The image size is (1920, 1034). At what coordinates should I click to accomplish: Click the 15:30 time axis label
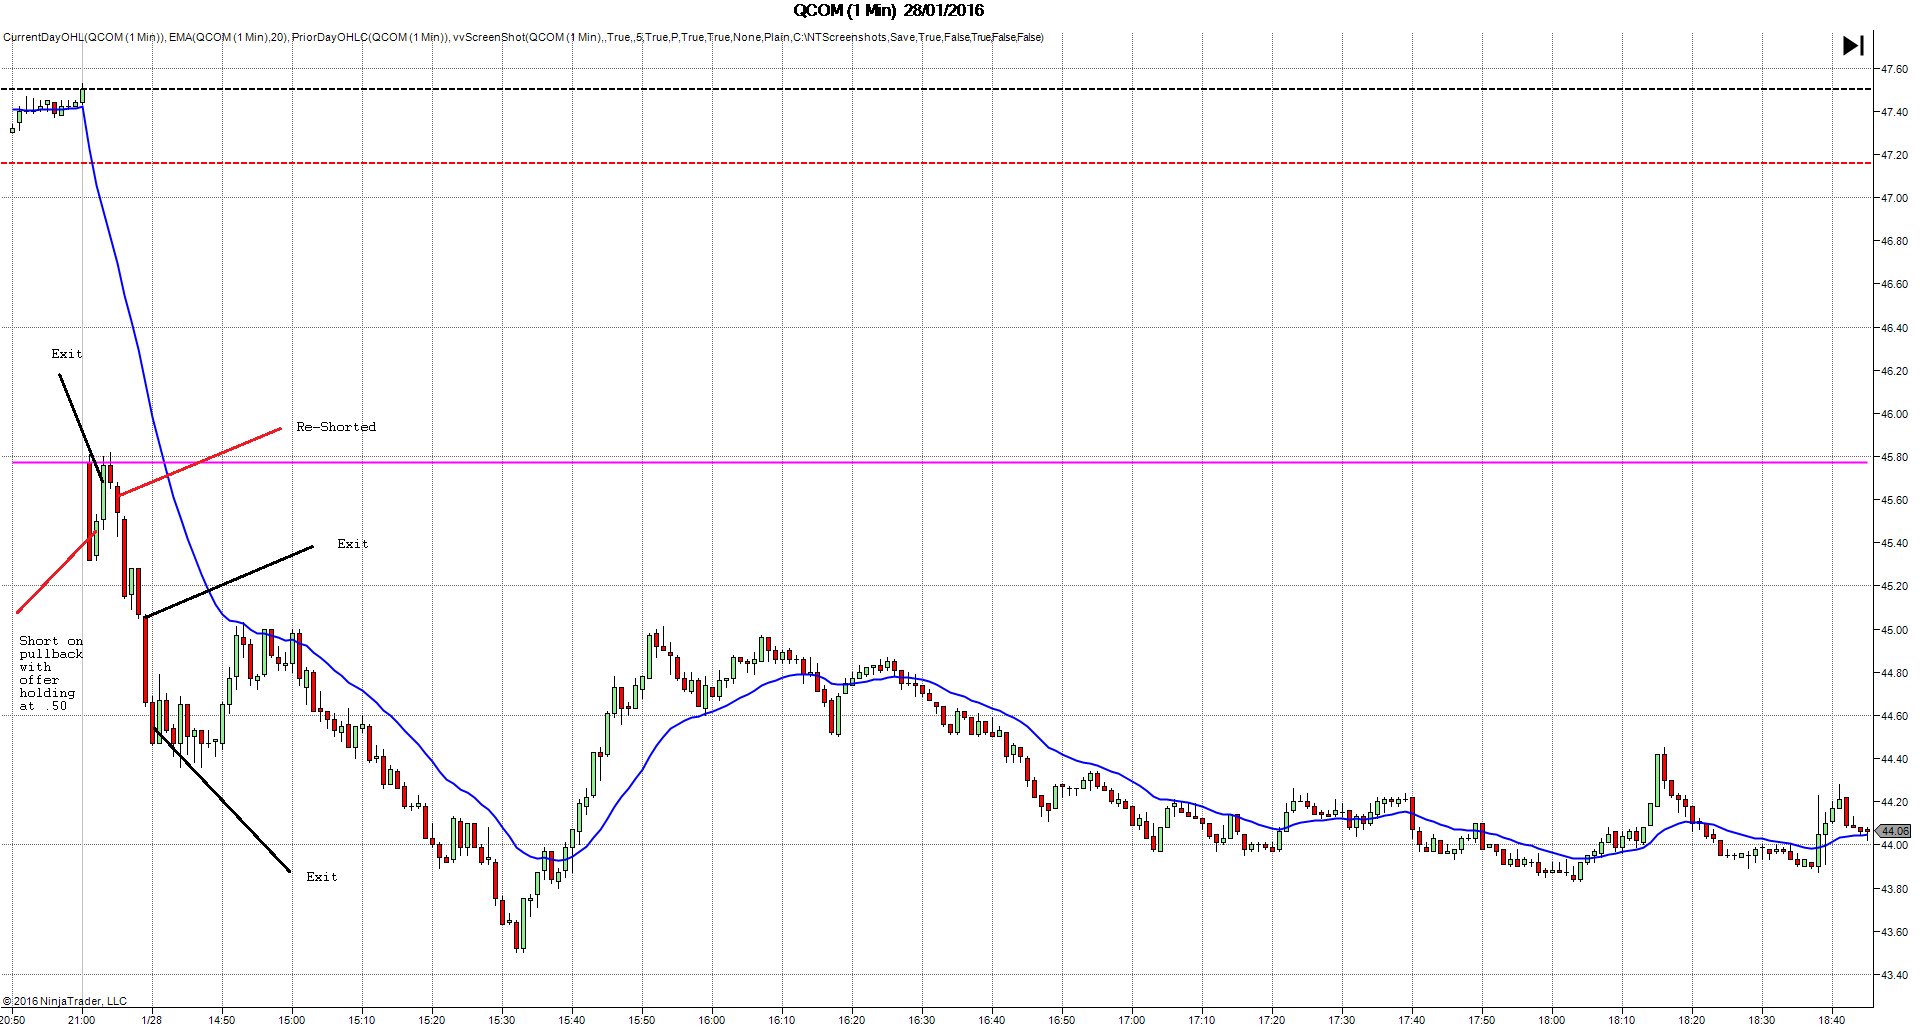pos(502,1021)
